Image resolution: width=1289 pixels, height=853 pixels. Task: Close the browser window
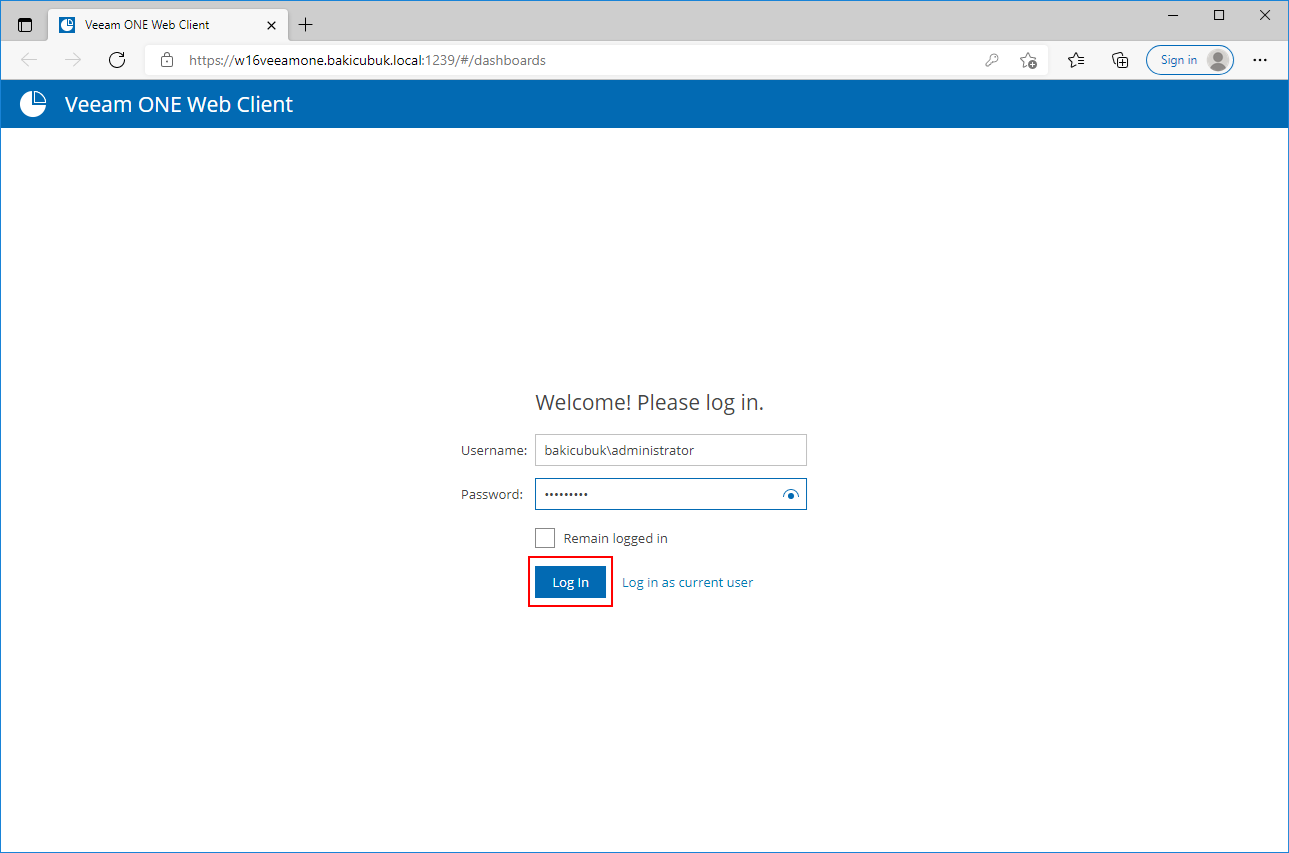coord(1265,15)
